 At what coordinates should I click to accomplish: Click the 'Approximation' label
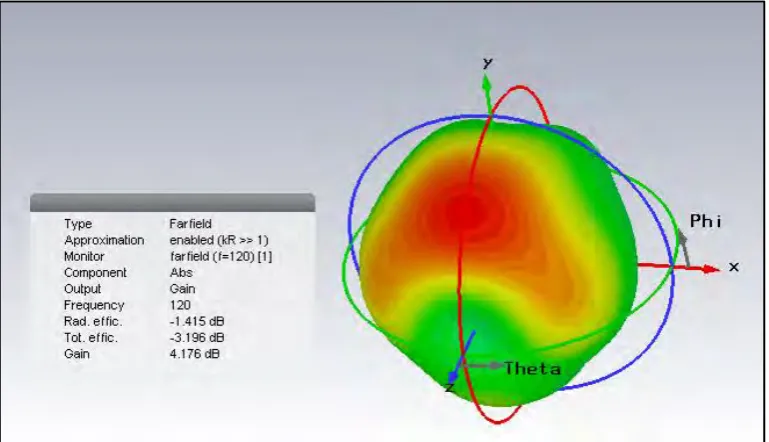[x=104, y=240]
